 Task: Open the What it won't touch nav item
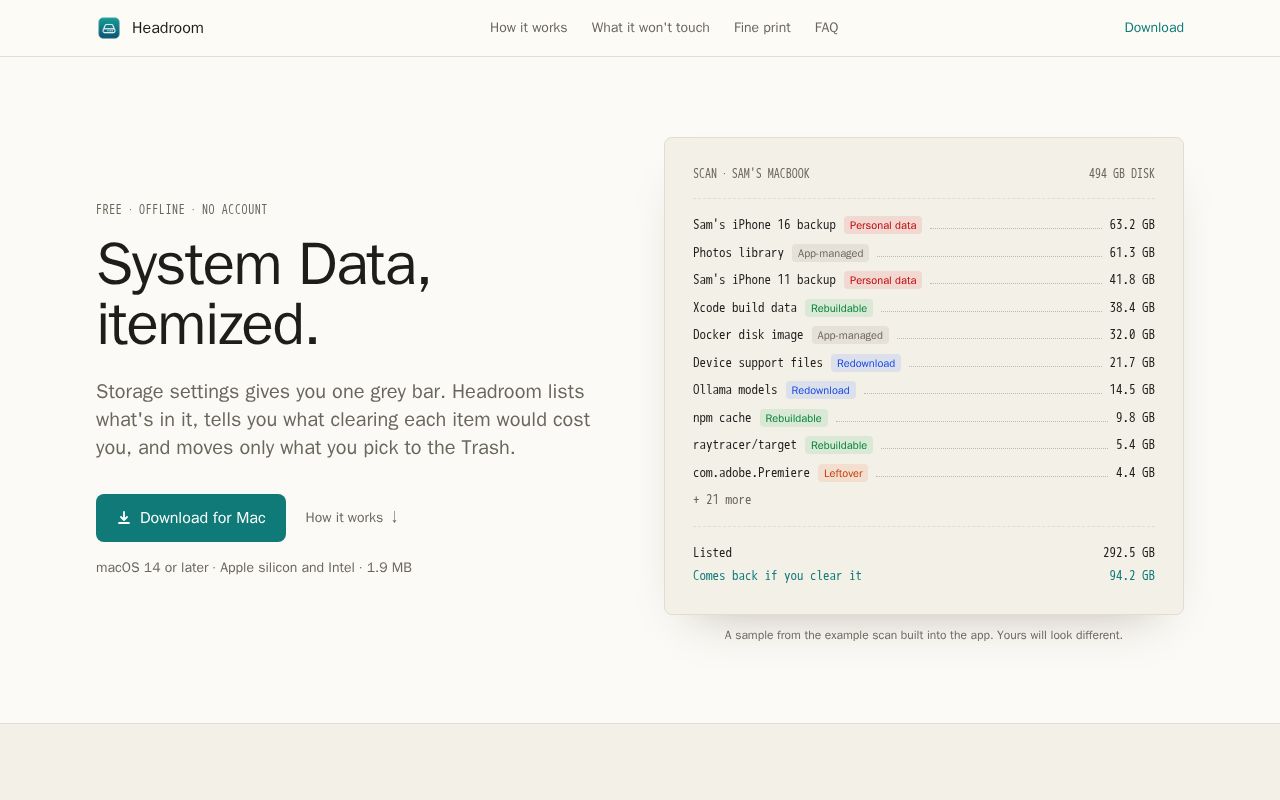650,28
